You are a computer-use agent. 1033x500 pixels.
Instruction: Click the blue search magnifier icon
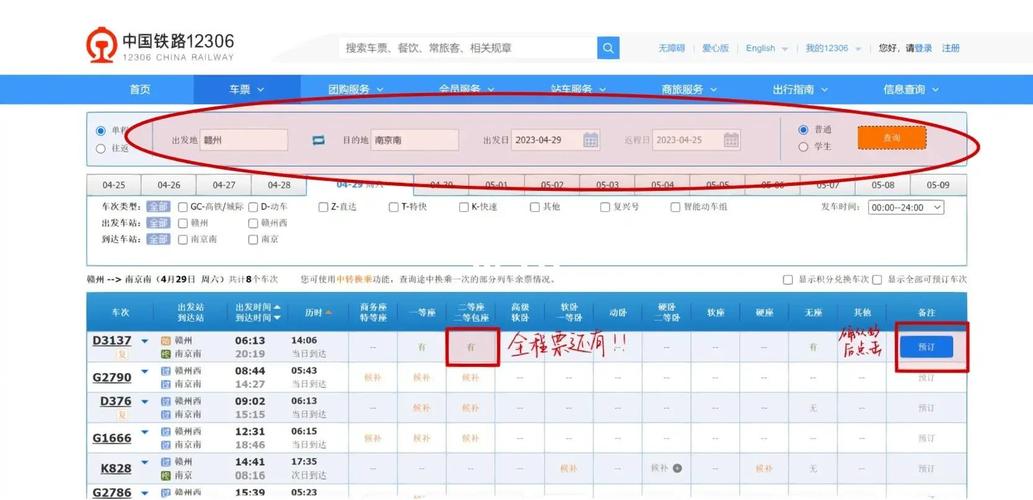(x=608, y=48)
